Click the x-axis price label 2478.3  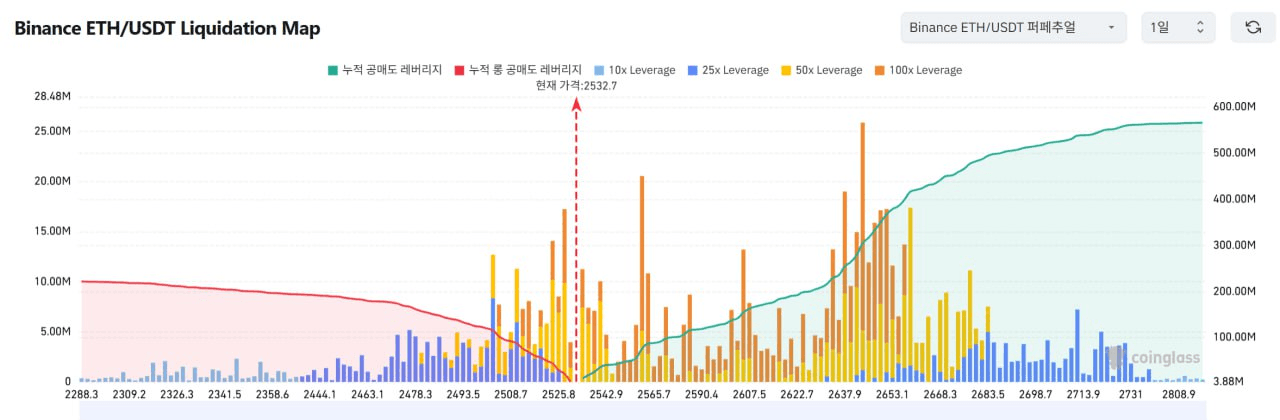click(415, 396)
